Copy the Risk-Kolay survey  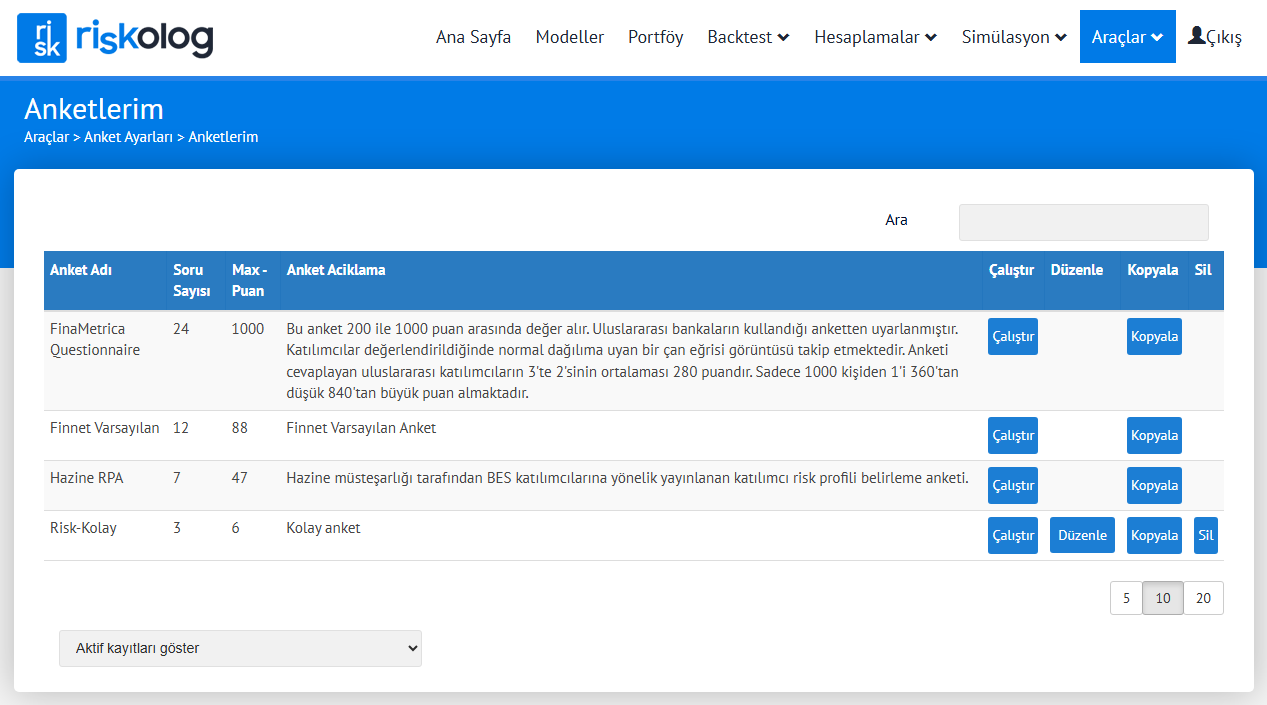[1154, 535]
